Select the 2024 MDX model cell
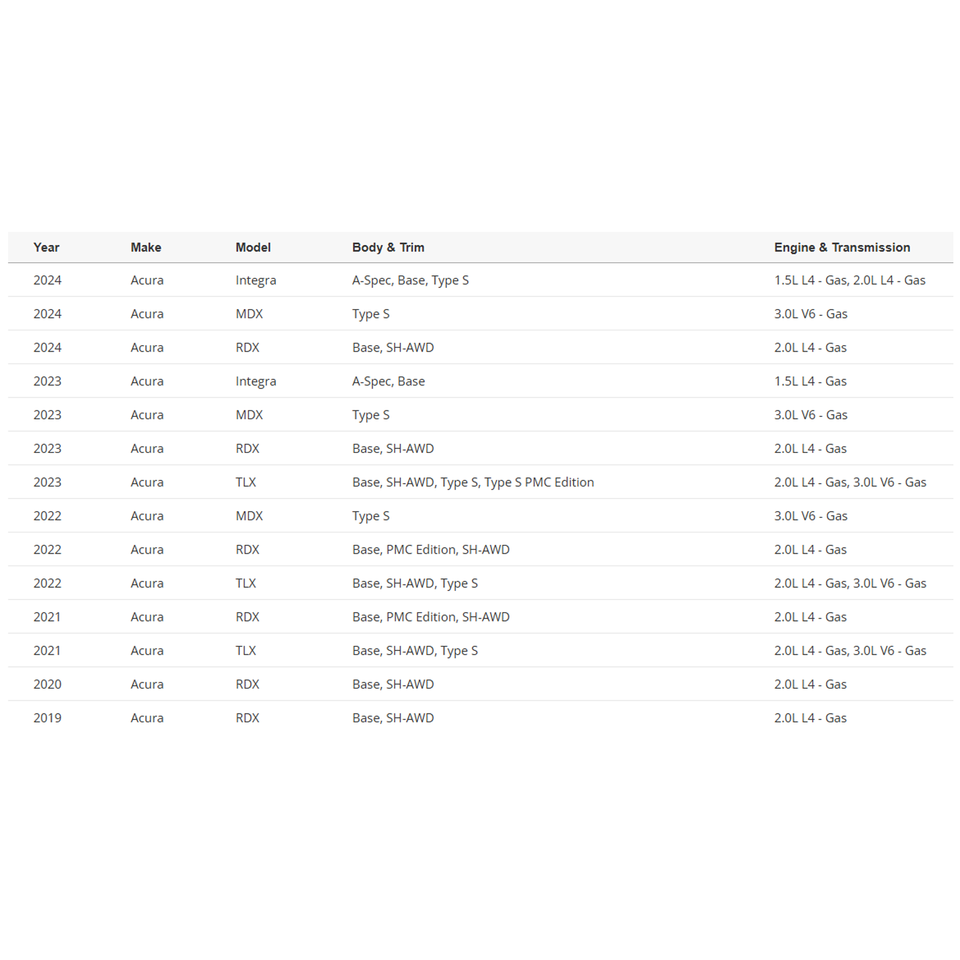The width and height of the screenshot is (960, 960). click(249, 314)
